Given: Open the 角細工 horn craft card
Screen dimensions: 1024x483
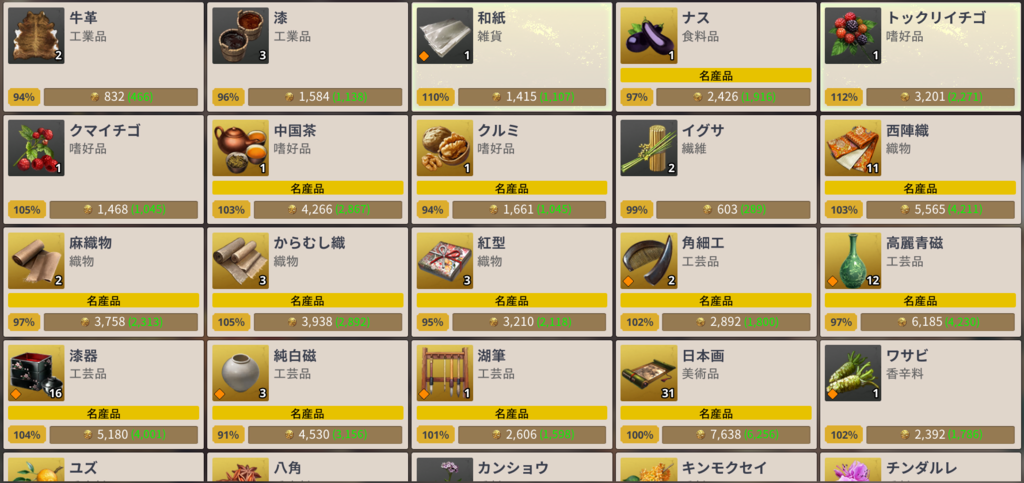Looking at the screenshot, I should pos(716,282).
